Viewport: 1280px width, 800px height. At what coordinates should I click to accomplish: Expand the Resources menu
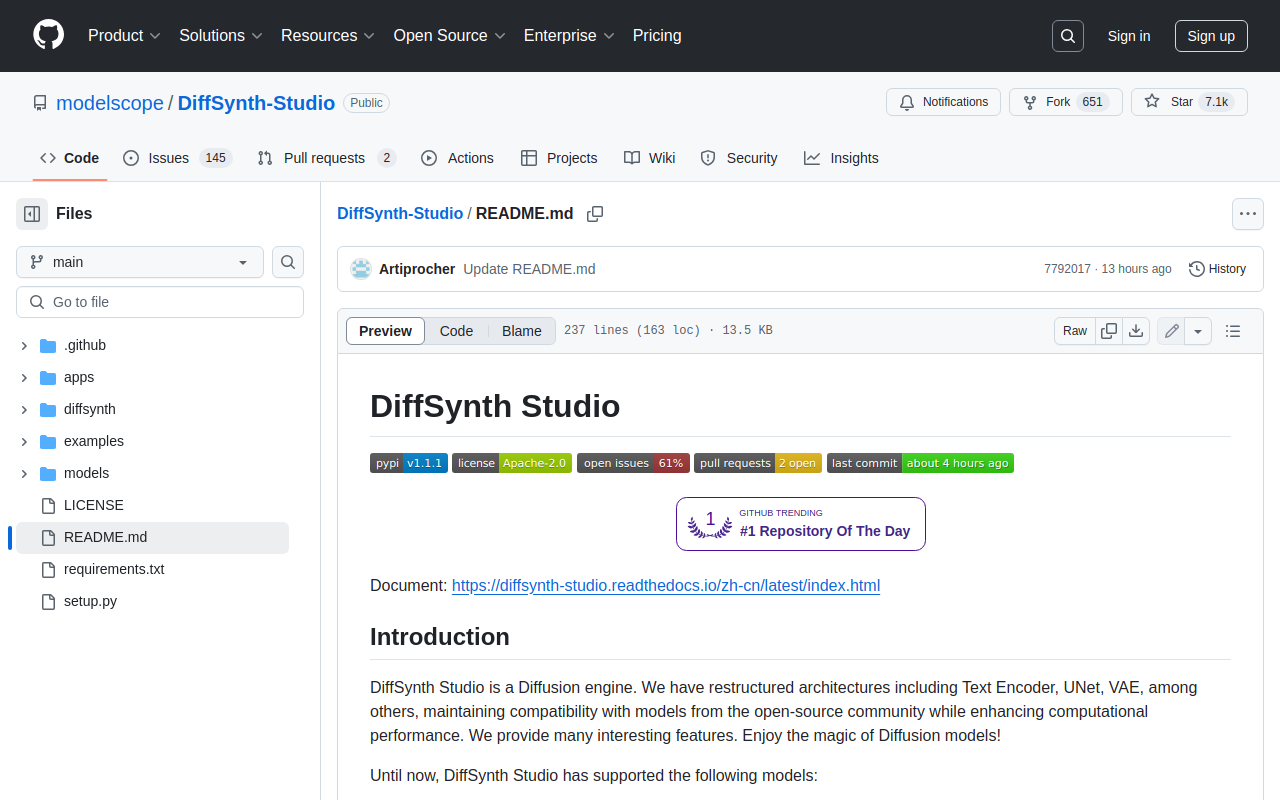point(328,36)
